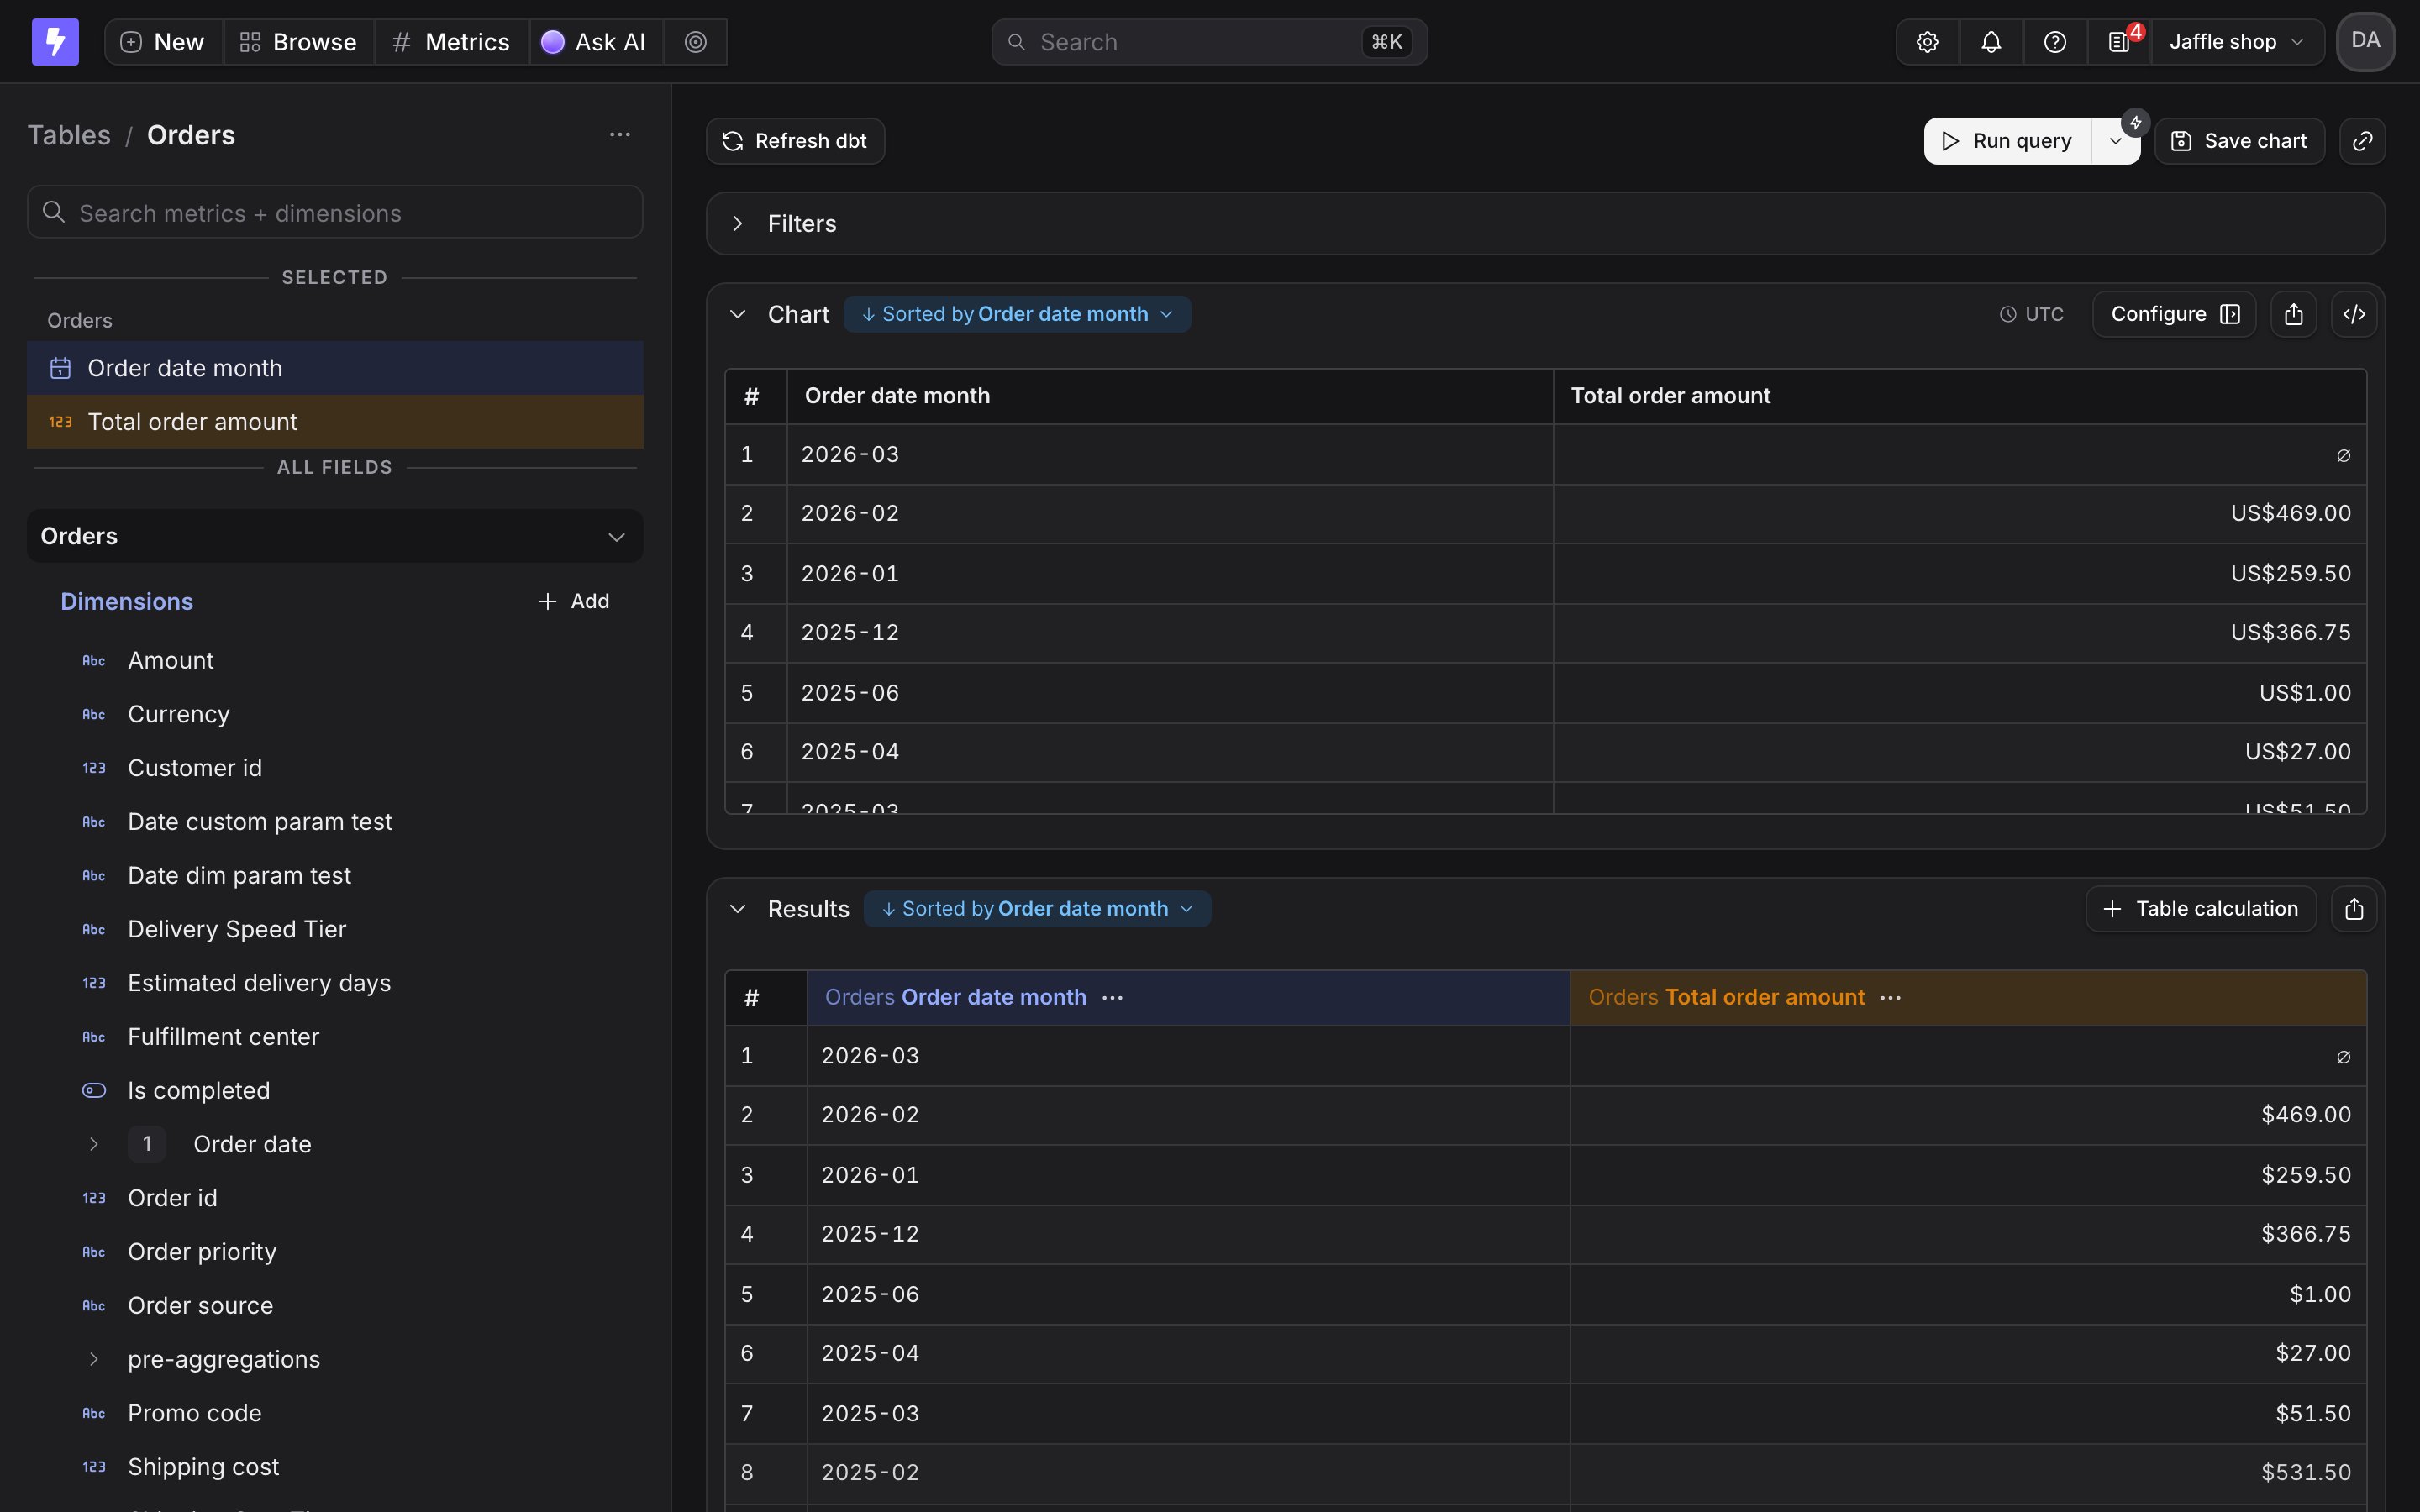Click the export icon in the Results header
Image resolution: width=2420 pixels, height=1512 pixels.
pyautogui.click(x=2354, y=909)
